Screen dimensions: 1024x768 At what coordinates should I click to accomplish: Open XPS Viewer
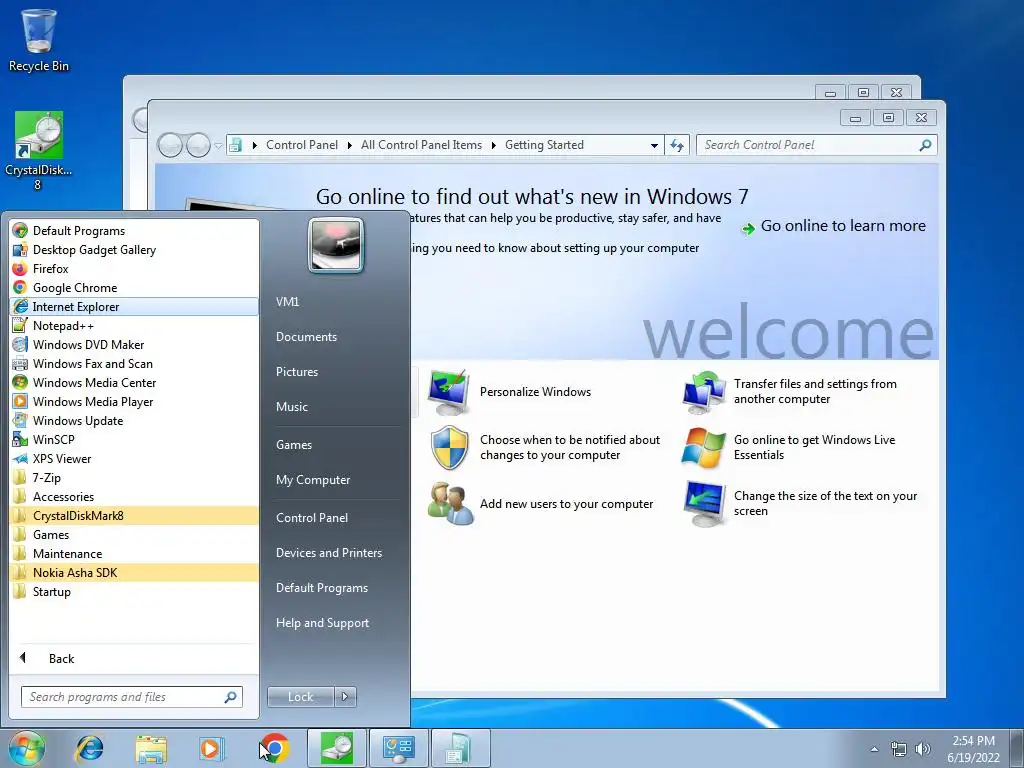point(134,458)
